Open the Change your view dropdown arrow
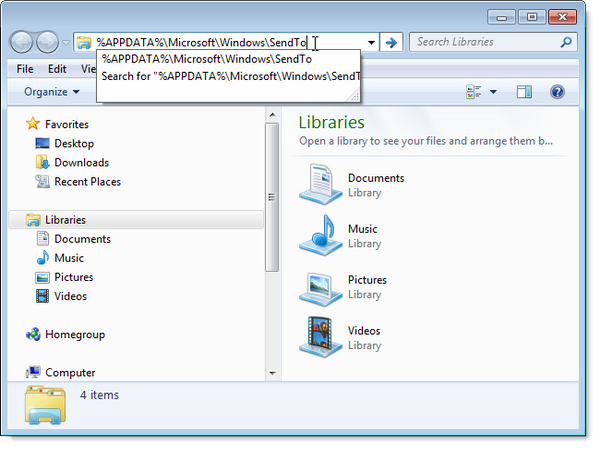The height and width of the screenshot is (450, 600). click(493, 92)
